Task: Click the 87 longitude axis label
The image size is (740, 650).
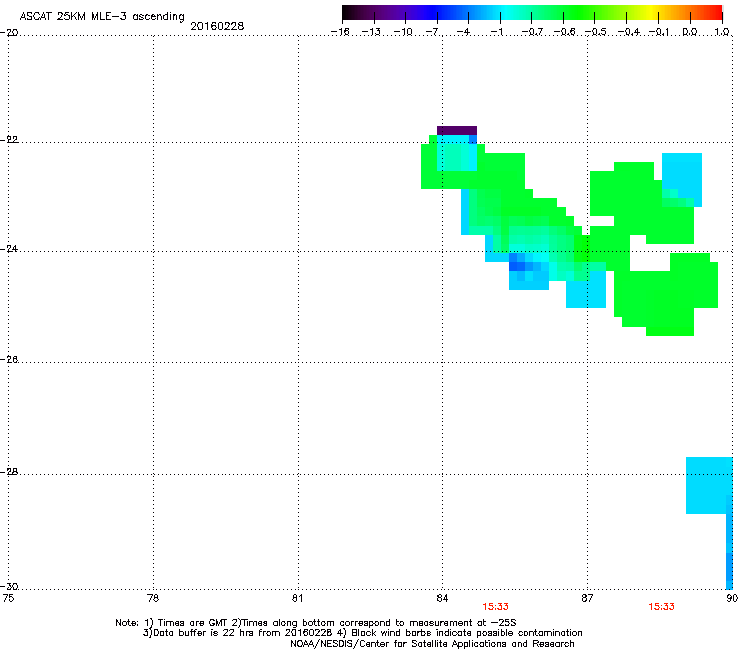Action: point(587,598)
